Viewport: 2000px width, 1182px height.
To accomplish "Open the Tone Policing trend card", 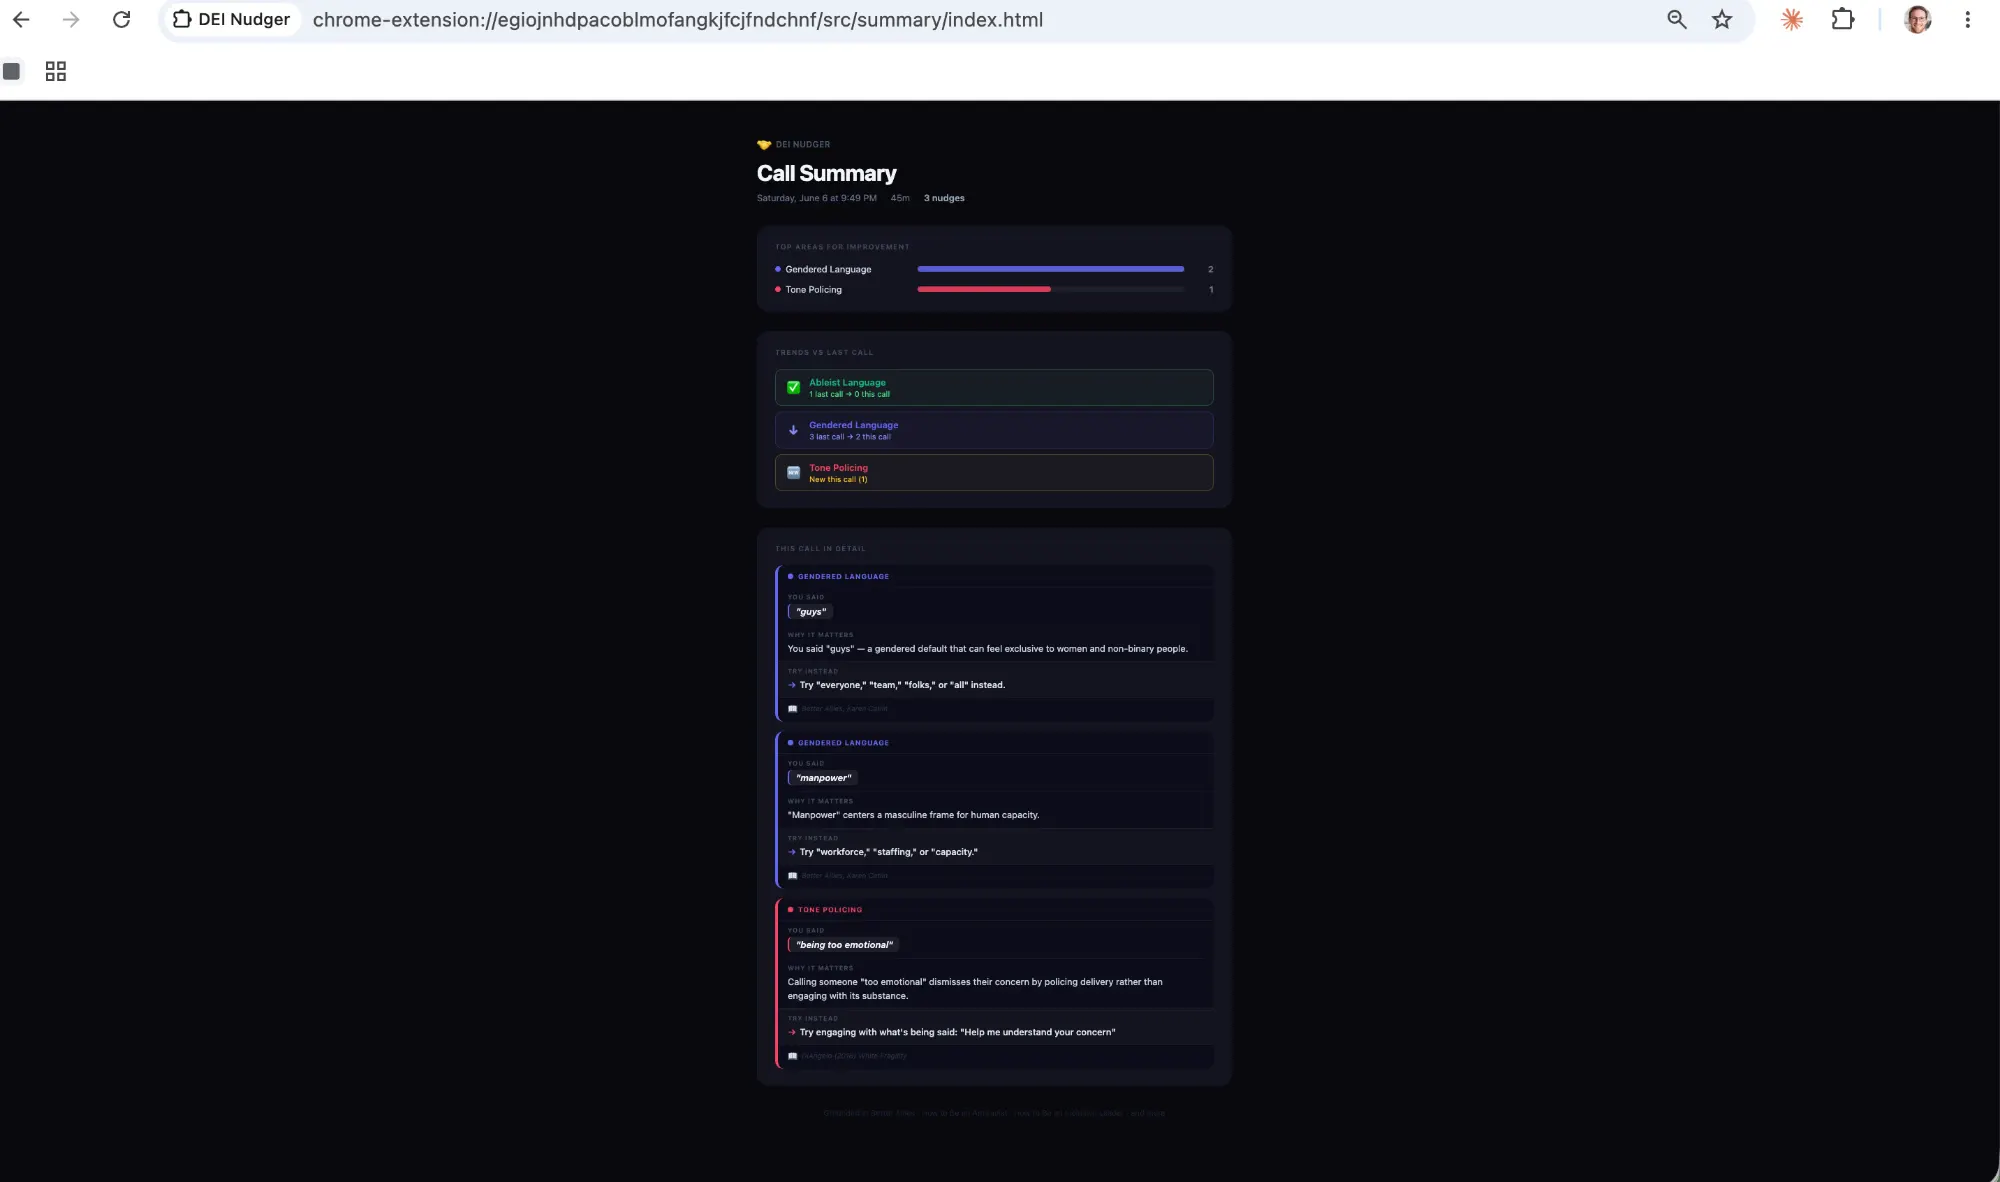I will (994, 473).
